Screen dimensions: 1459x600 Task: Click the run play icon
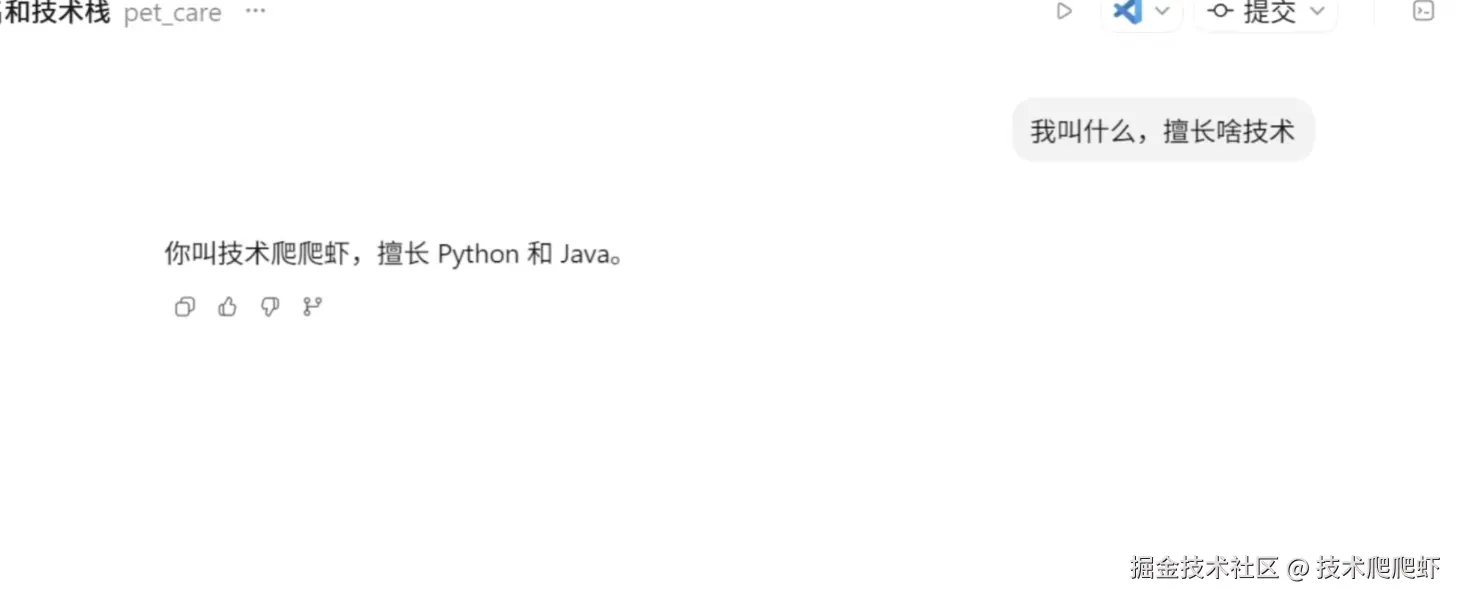point(1064,12)
